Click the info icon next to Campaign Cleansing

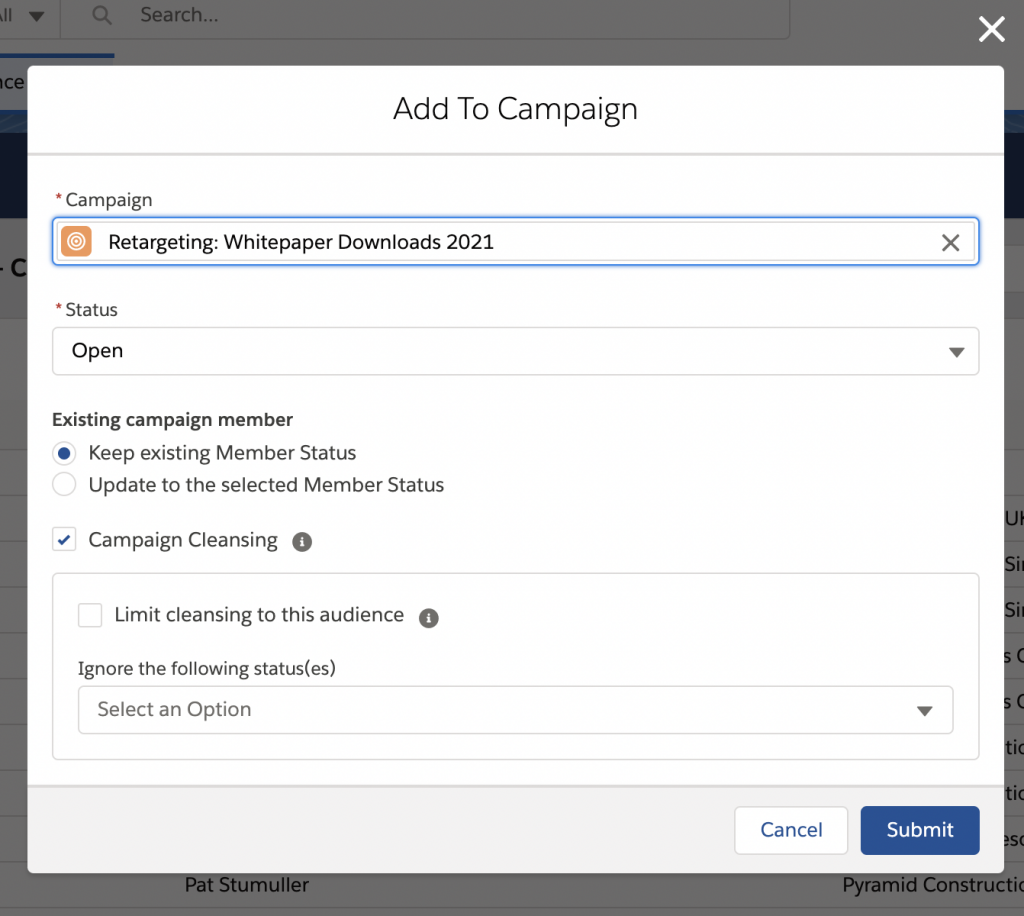[302, 541]
